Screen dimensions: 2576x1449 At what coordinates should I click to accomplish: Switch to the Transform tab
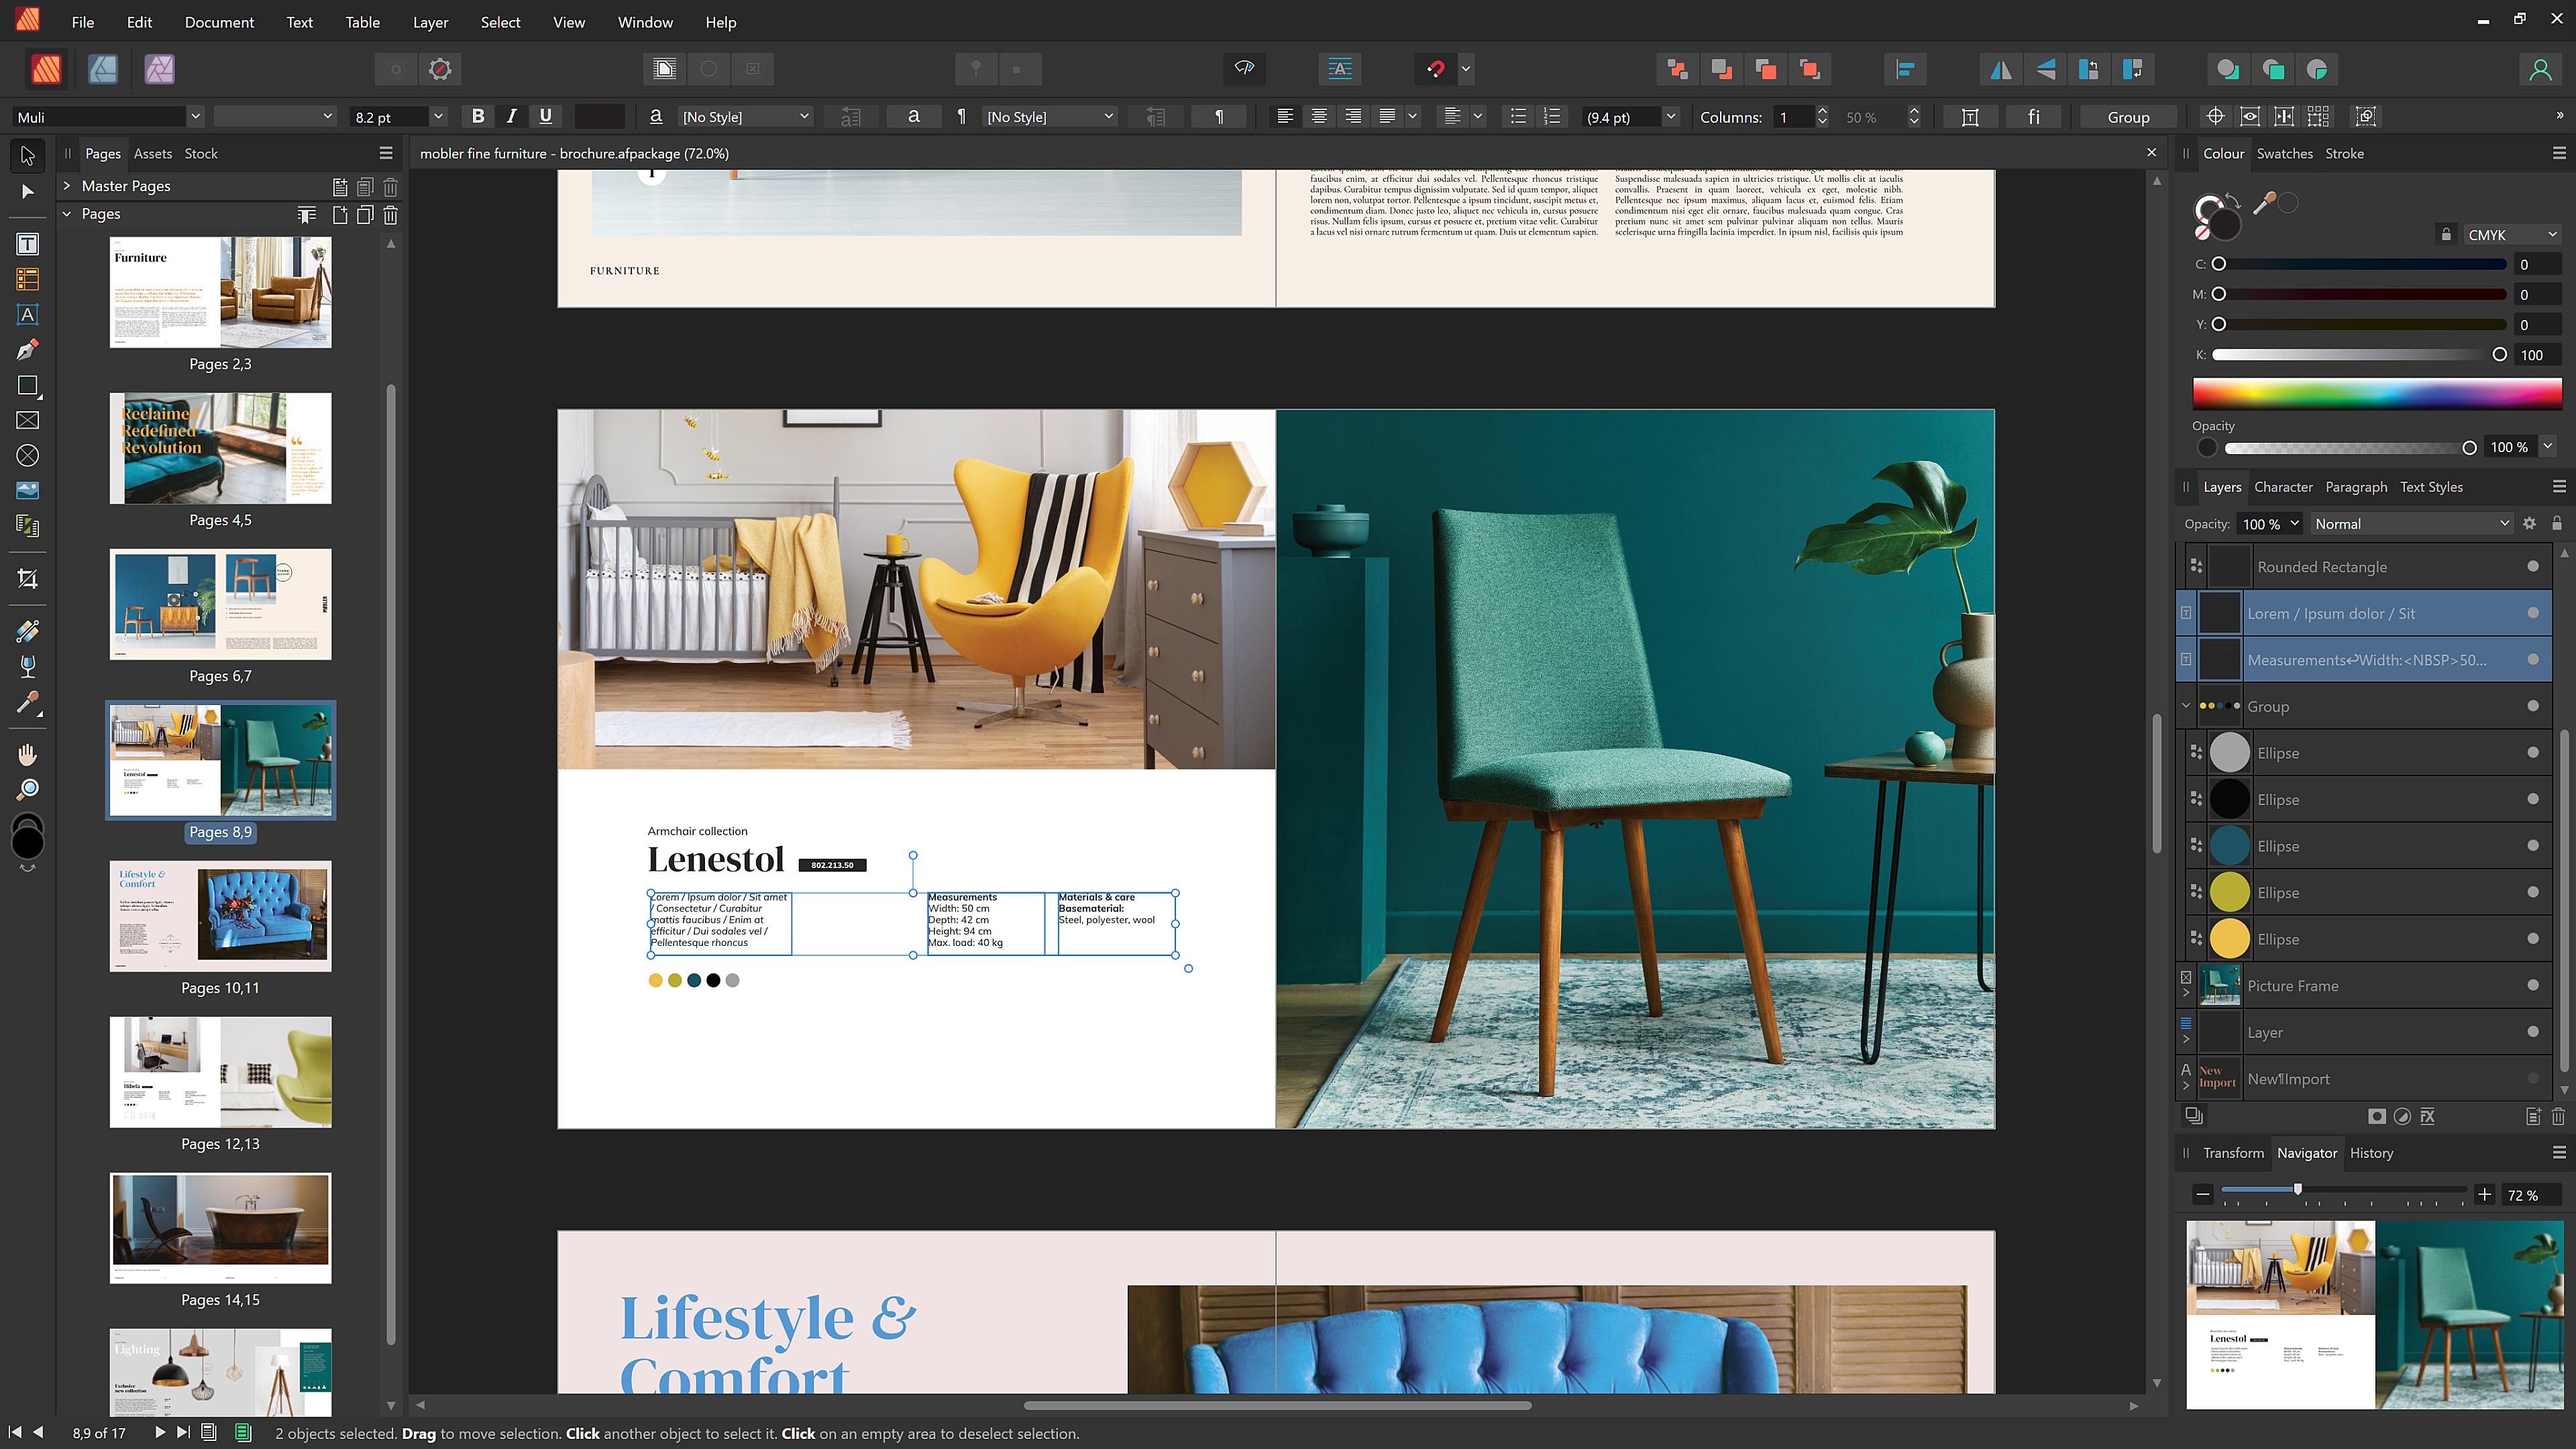(2233, 1153)
